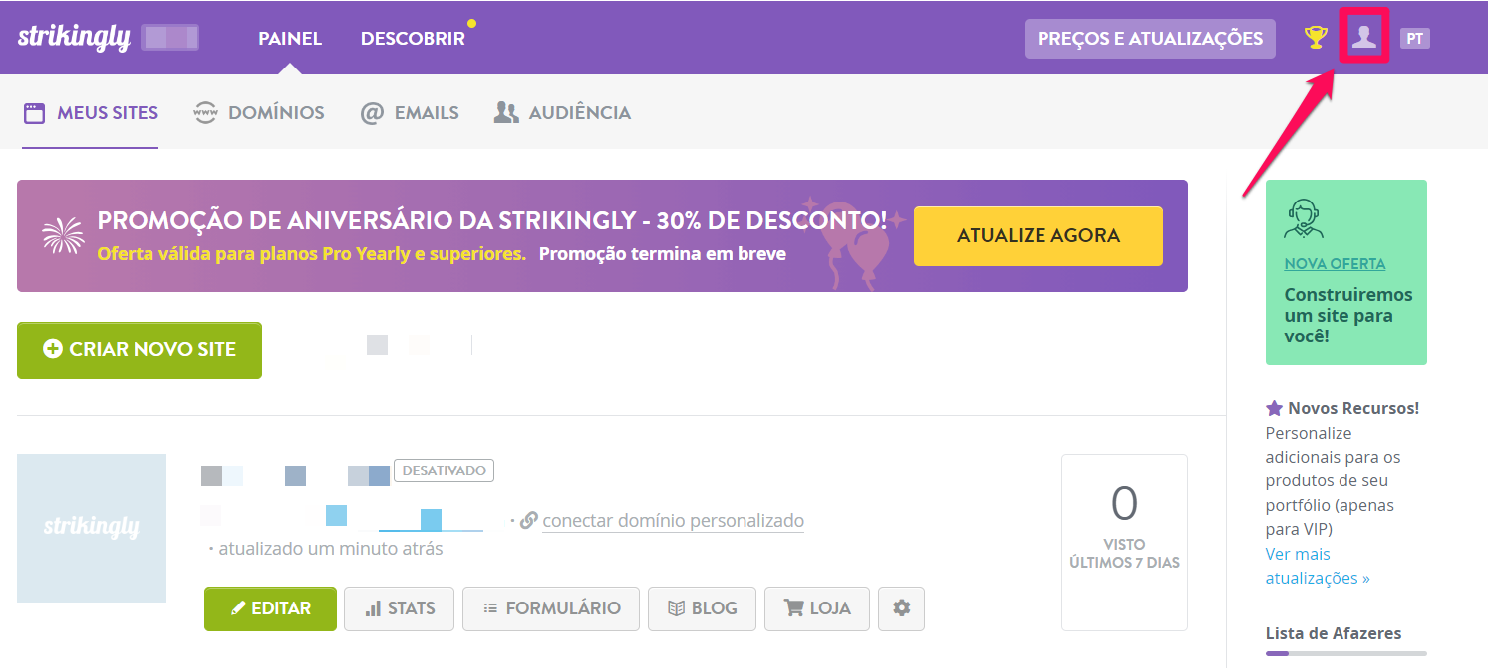The image size is (1488, 668).
Task: Click the Editar button
Action: 270,608
